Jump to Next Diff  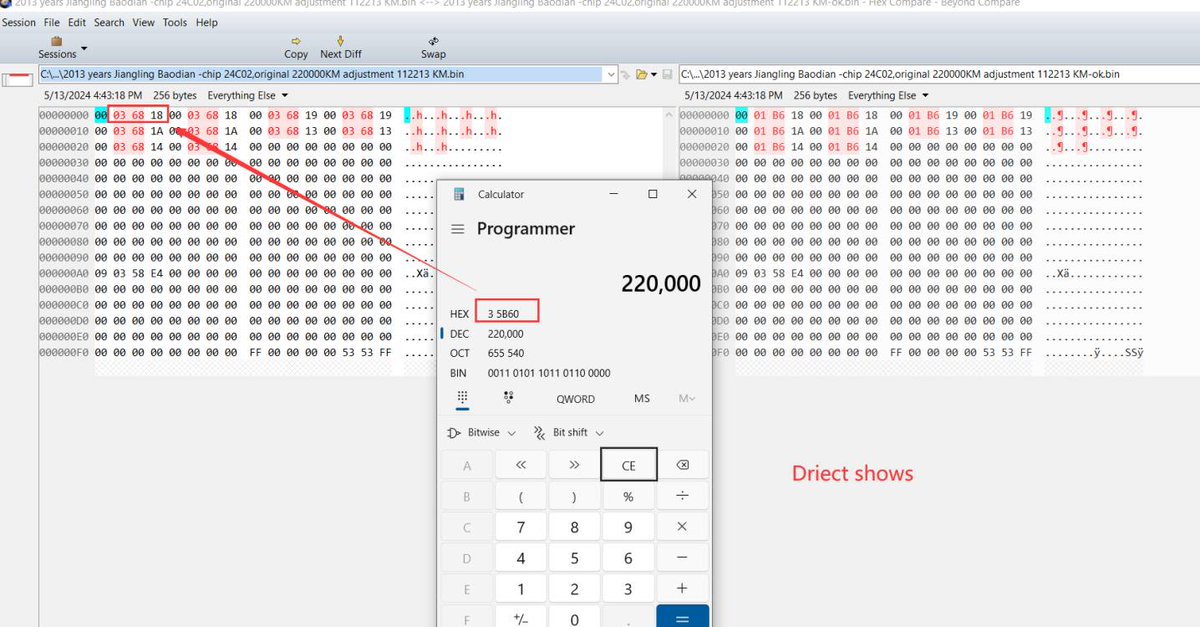point(340,47)
